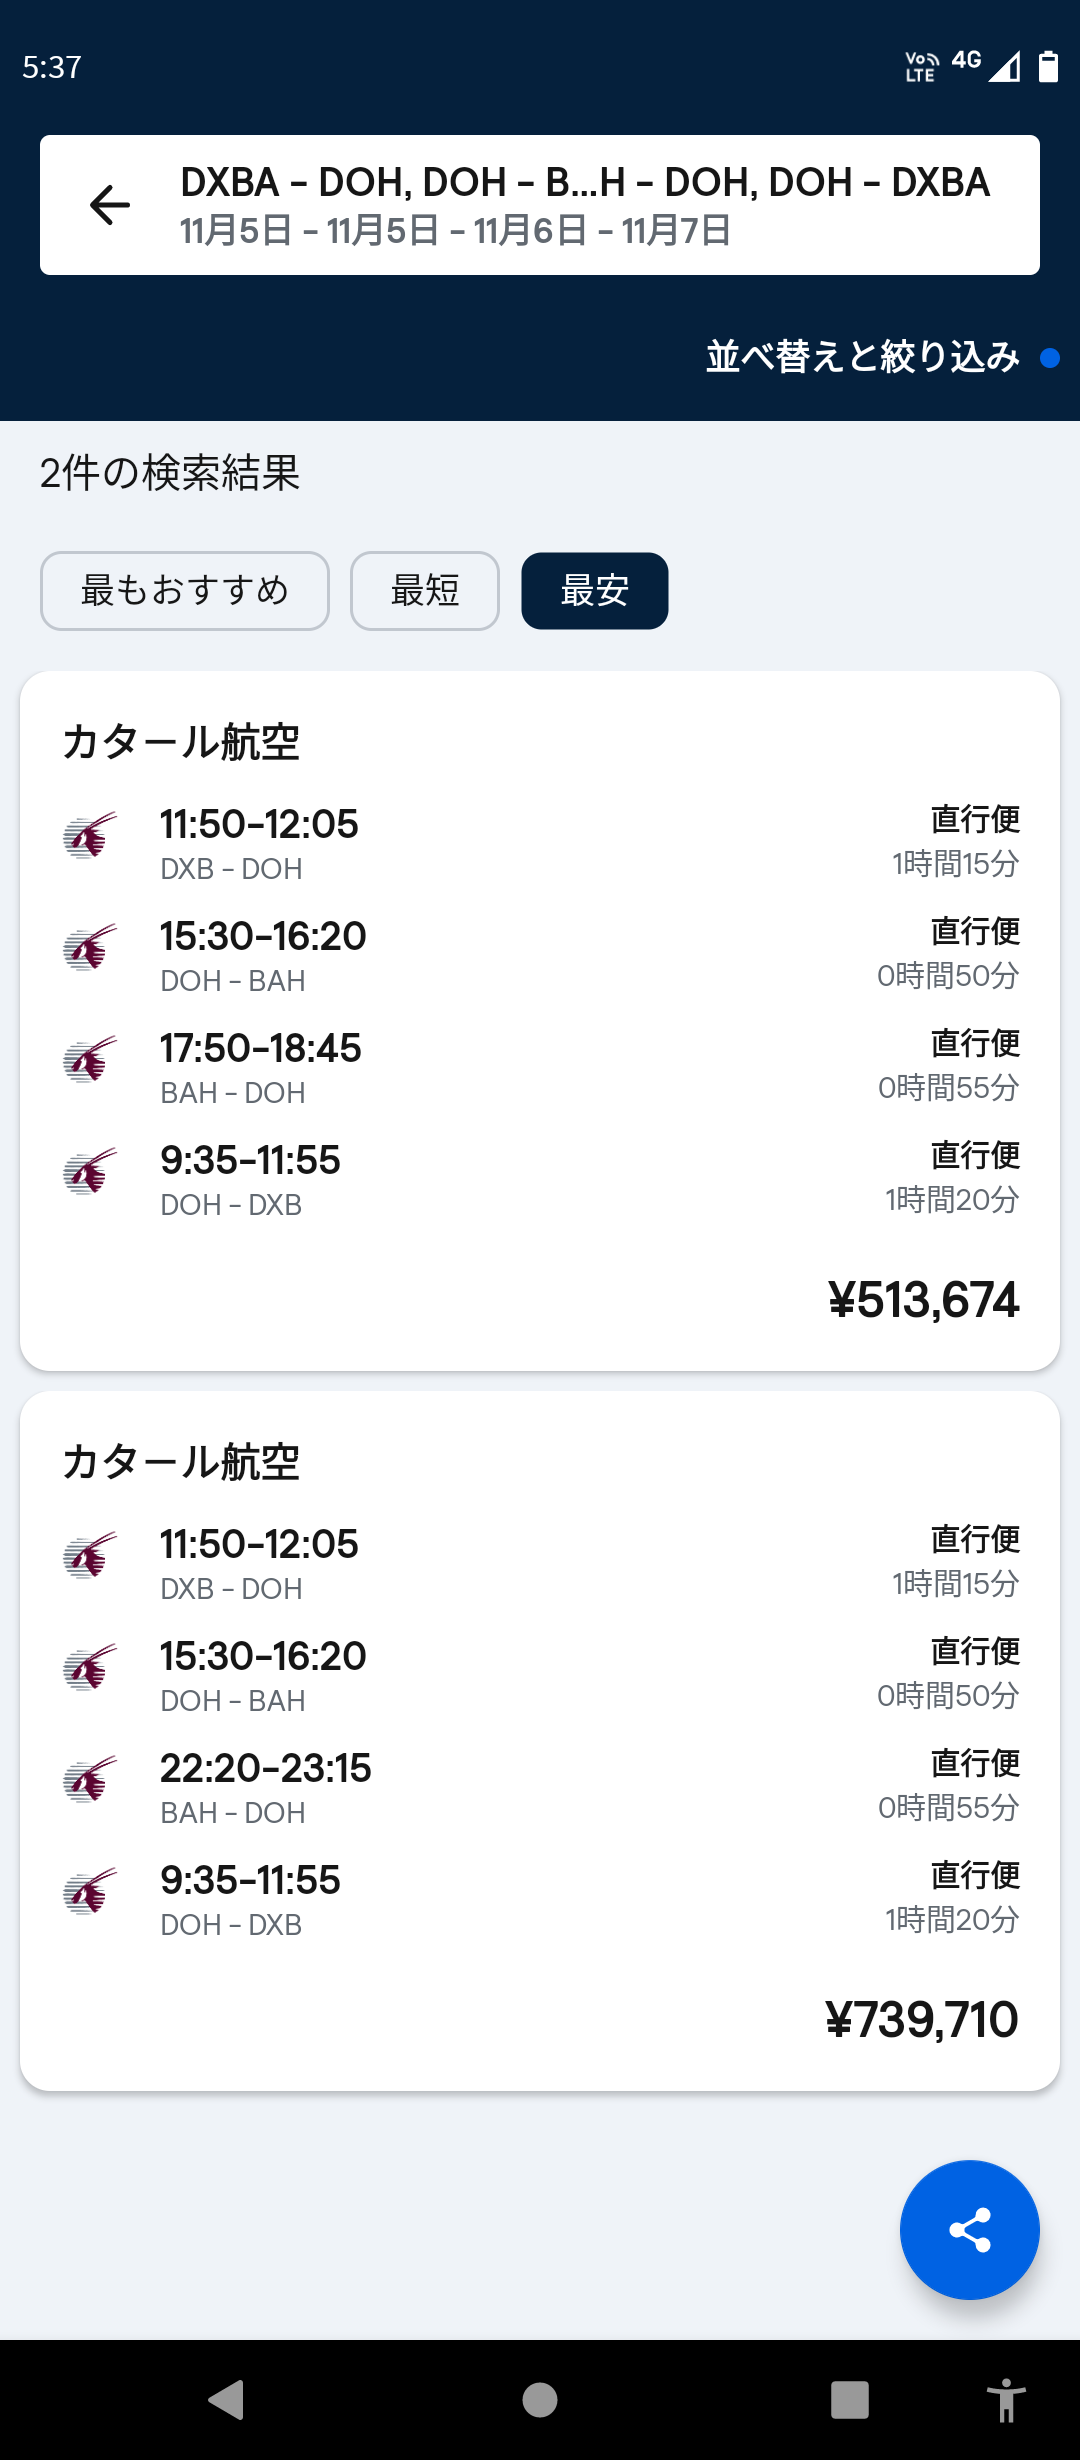Switch sorting to 最短 chip
The height and width of the screenshot is (2460, 1080).
425,591
